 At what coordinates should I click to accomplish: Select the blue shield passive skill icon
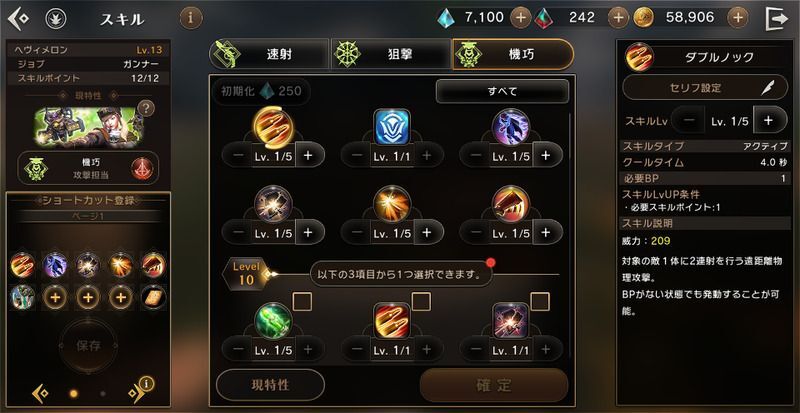[x=392, y=127]
